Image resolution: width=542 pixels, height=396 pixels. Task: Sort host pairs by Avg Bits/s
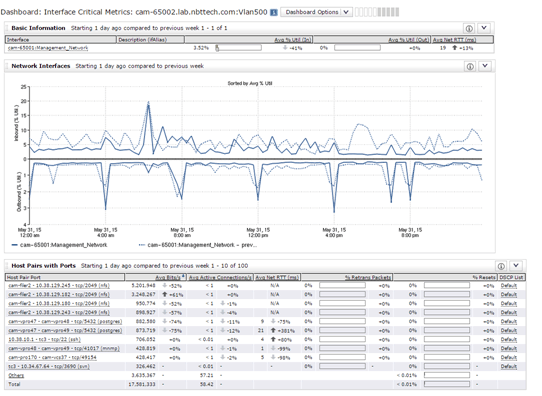coord(168,277)
